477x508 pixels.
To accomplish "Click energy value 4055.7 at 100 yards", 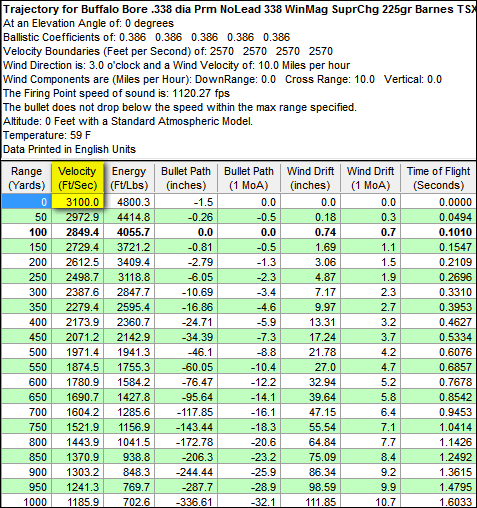I will click(129, 232).
